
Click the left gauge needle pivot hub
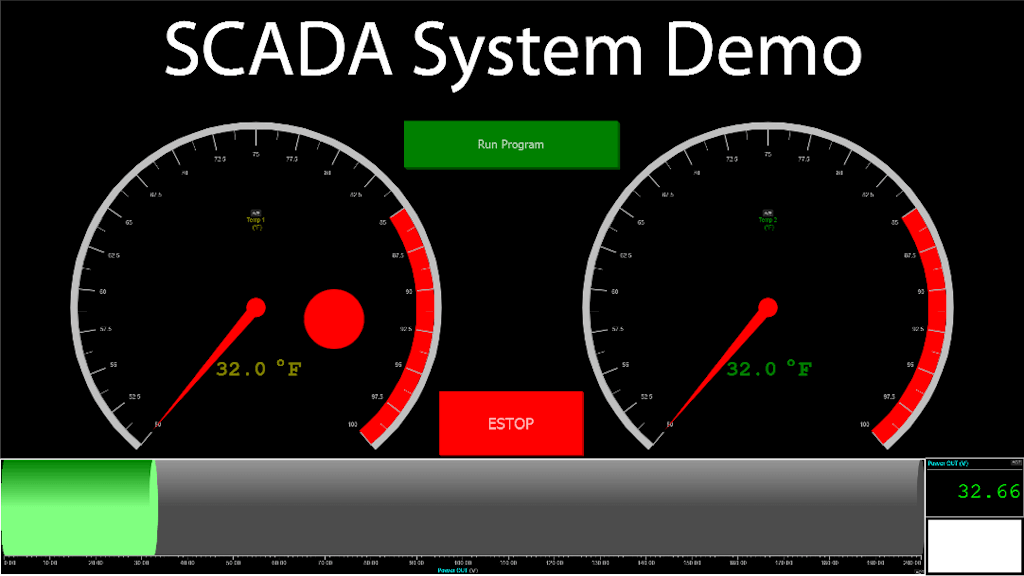pyautogui.click(x=256, y=307)
